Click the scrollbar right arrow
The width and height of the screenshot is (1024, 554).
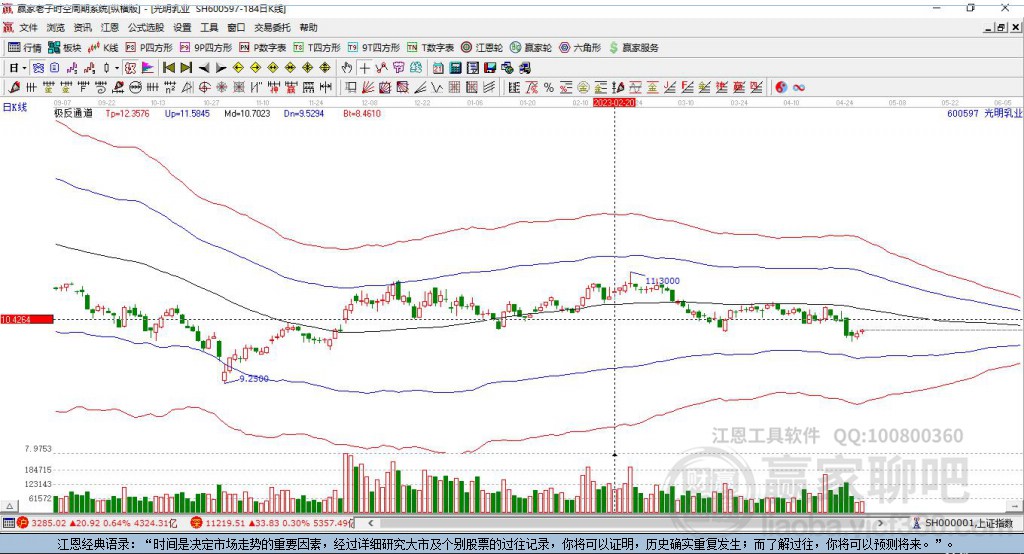click(880, 523)
